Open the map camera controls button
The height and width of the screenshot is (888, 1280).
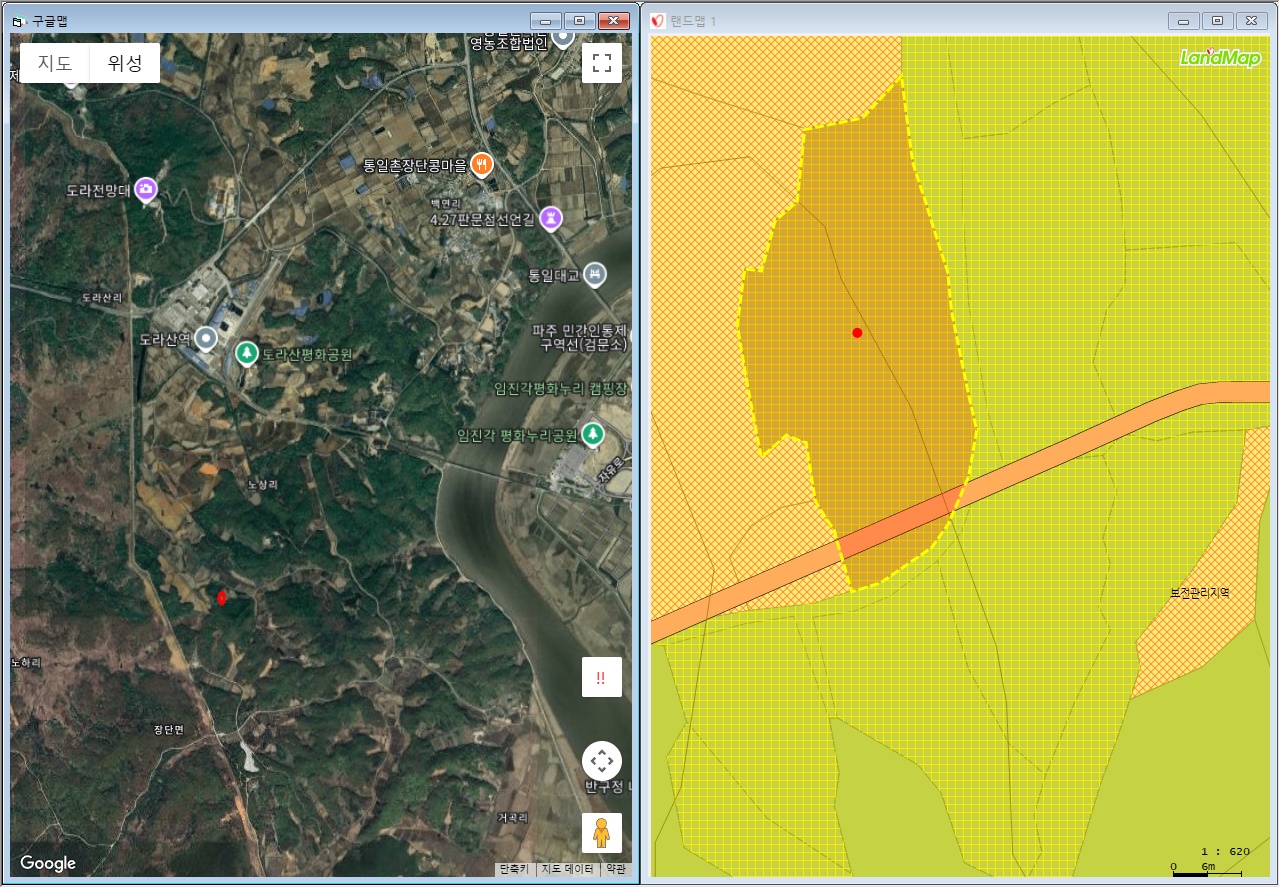click(601, 761)
